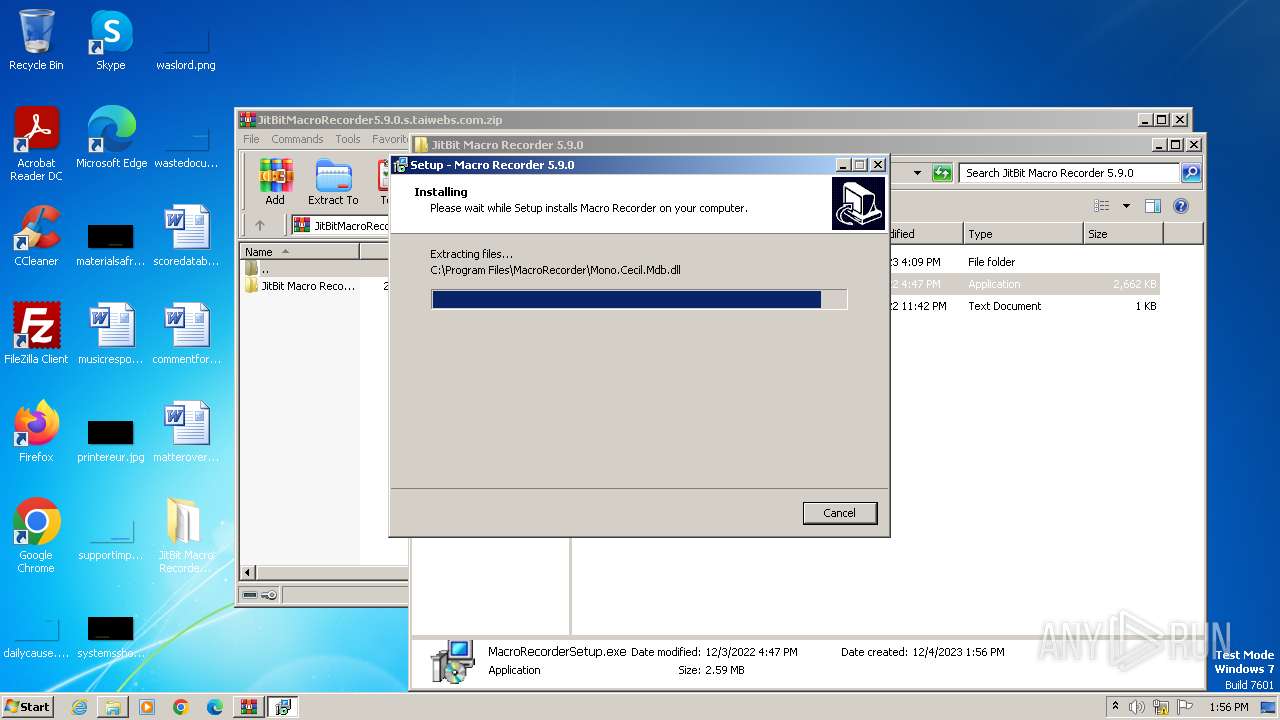Open Internet Explorer from taskbar
The image size is (1280, 720).
pyautogui.click(x=79, y=707)
